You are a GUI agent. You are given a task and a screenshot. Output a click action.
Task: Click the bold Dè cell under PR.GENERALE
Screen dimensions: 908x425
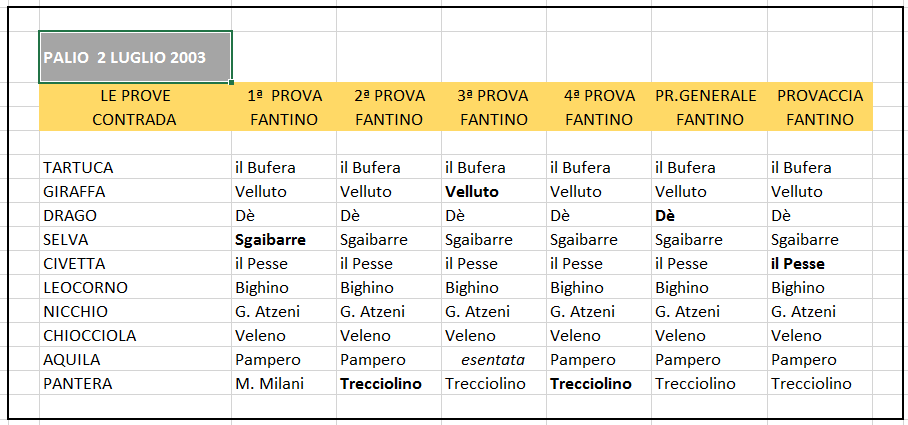709,216
